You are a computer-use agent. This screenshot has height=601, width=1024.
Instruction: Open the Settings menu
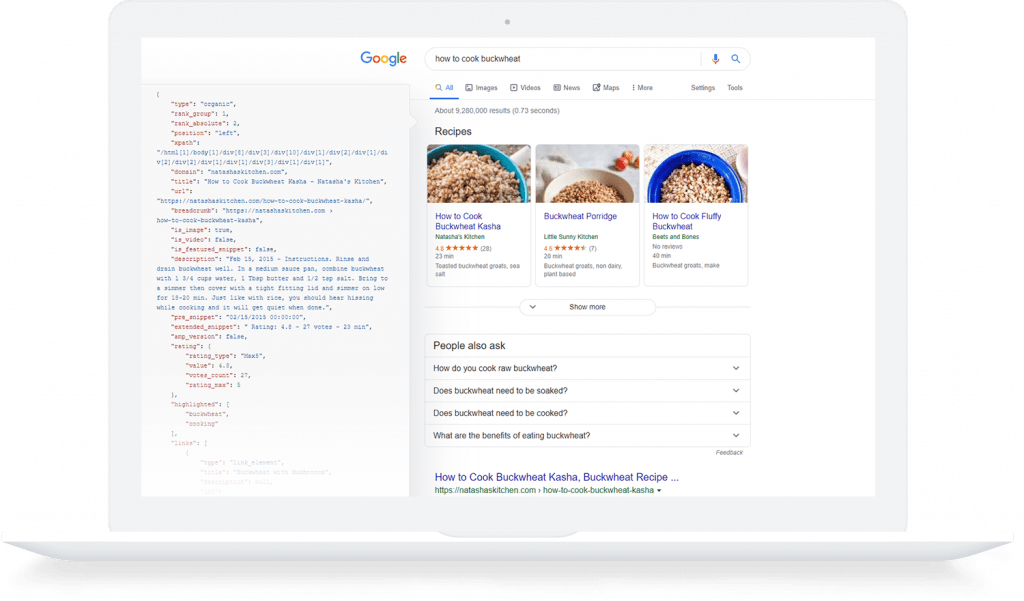coord(703,88)
